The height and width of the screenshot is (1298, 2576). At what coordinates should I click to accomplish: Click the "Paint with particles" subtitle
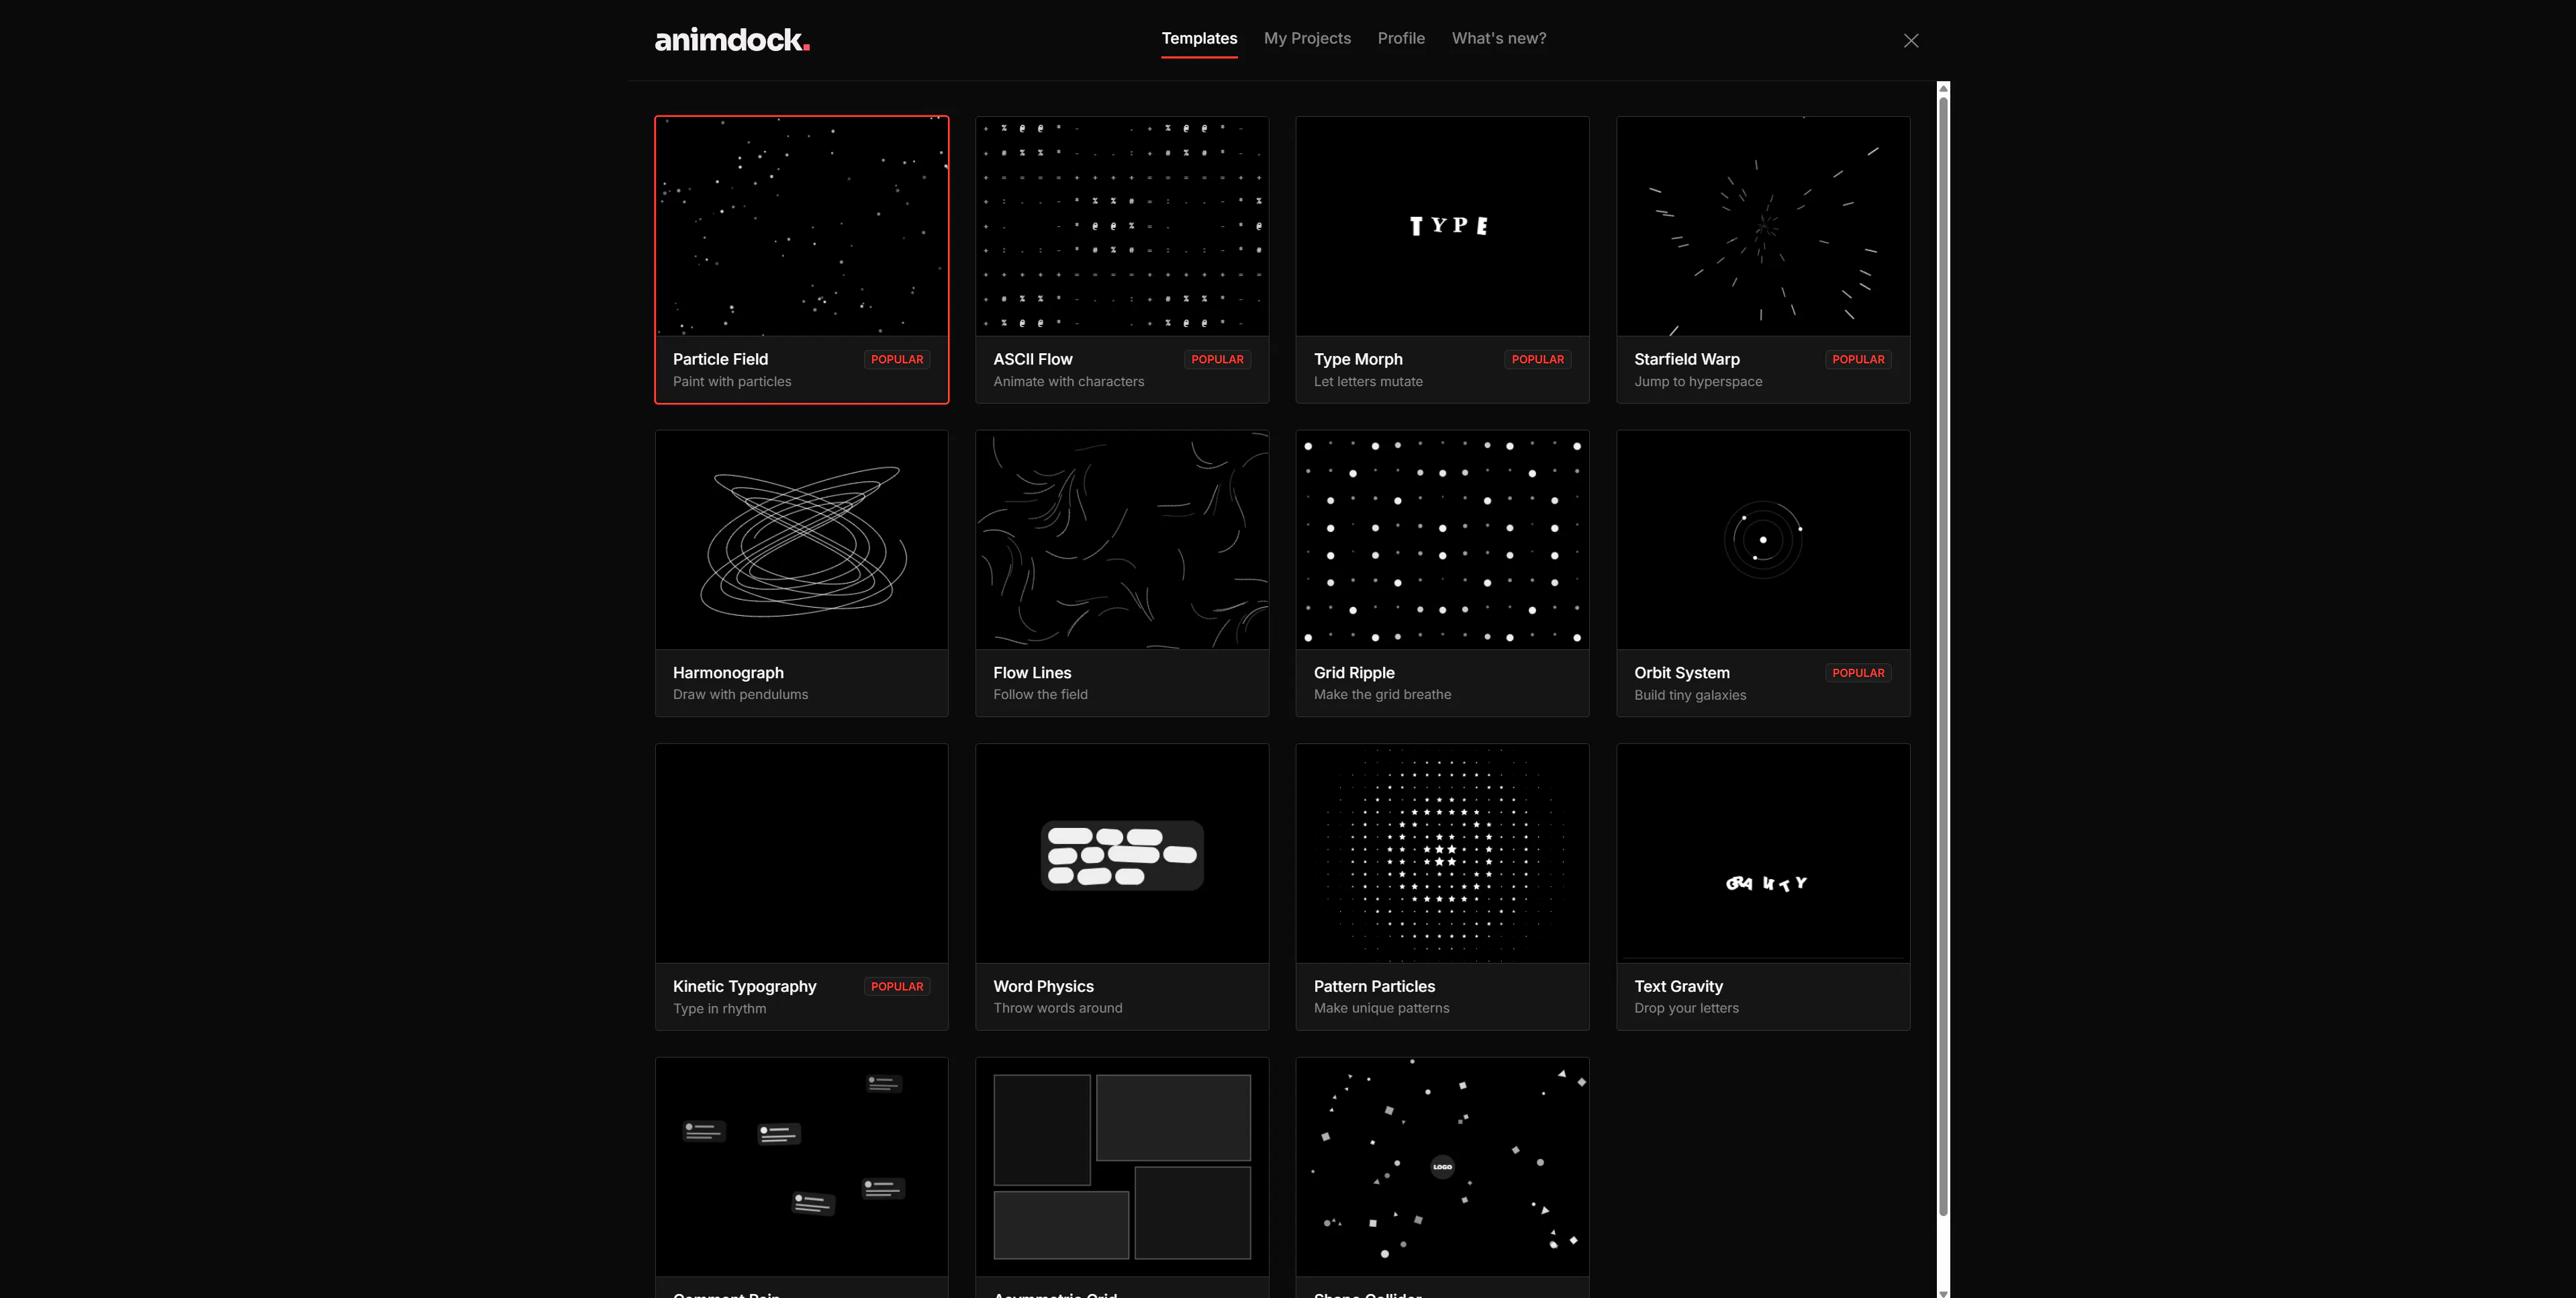coord(732,381)
